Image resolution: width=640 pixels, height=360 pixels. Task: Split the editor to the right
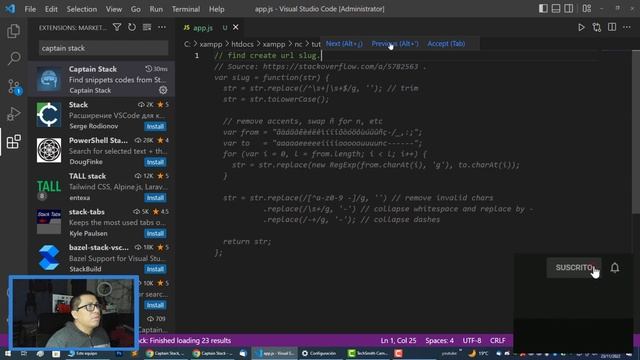(612, 27)
